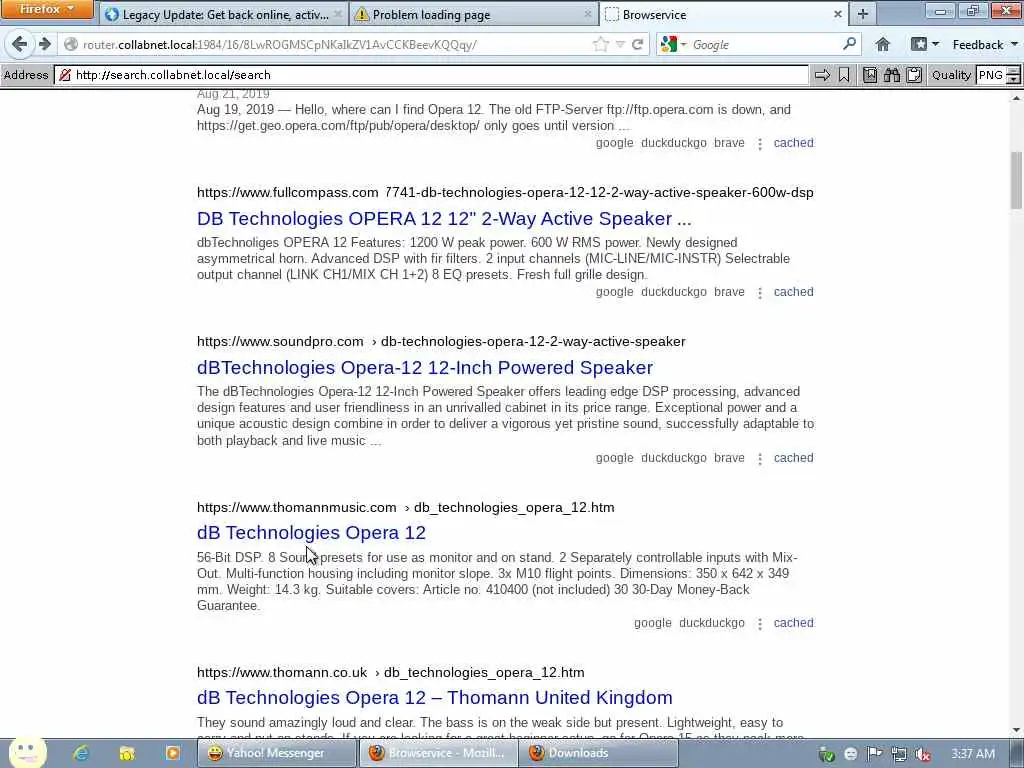The height and width of the screenshot is (768, 1024).
Task: Decrease Quality with the stepper down arrow
Action: pyautogui.click(x=1014, y=80)
